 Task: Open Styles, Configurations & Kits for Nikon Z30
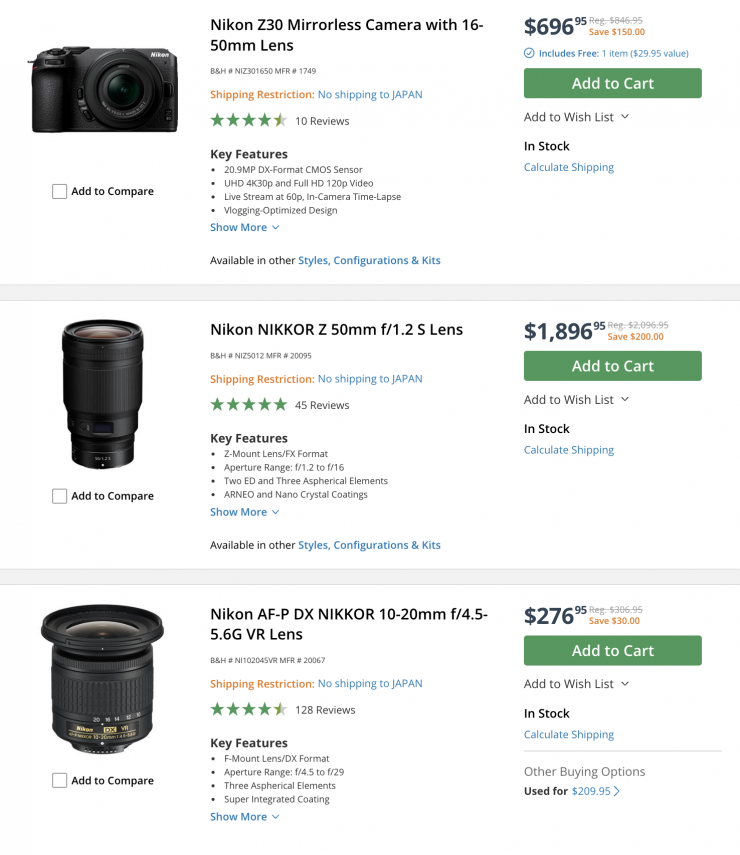[x=369, y=260]
